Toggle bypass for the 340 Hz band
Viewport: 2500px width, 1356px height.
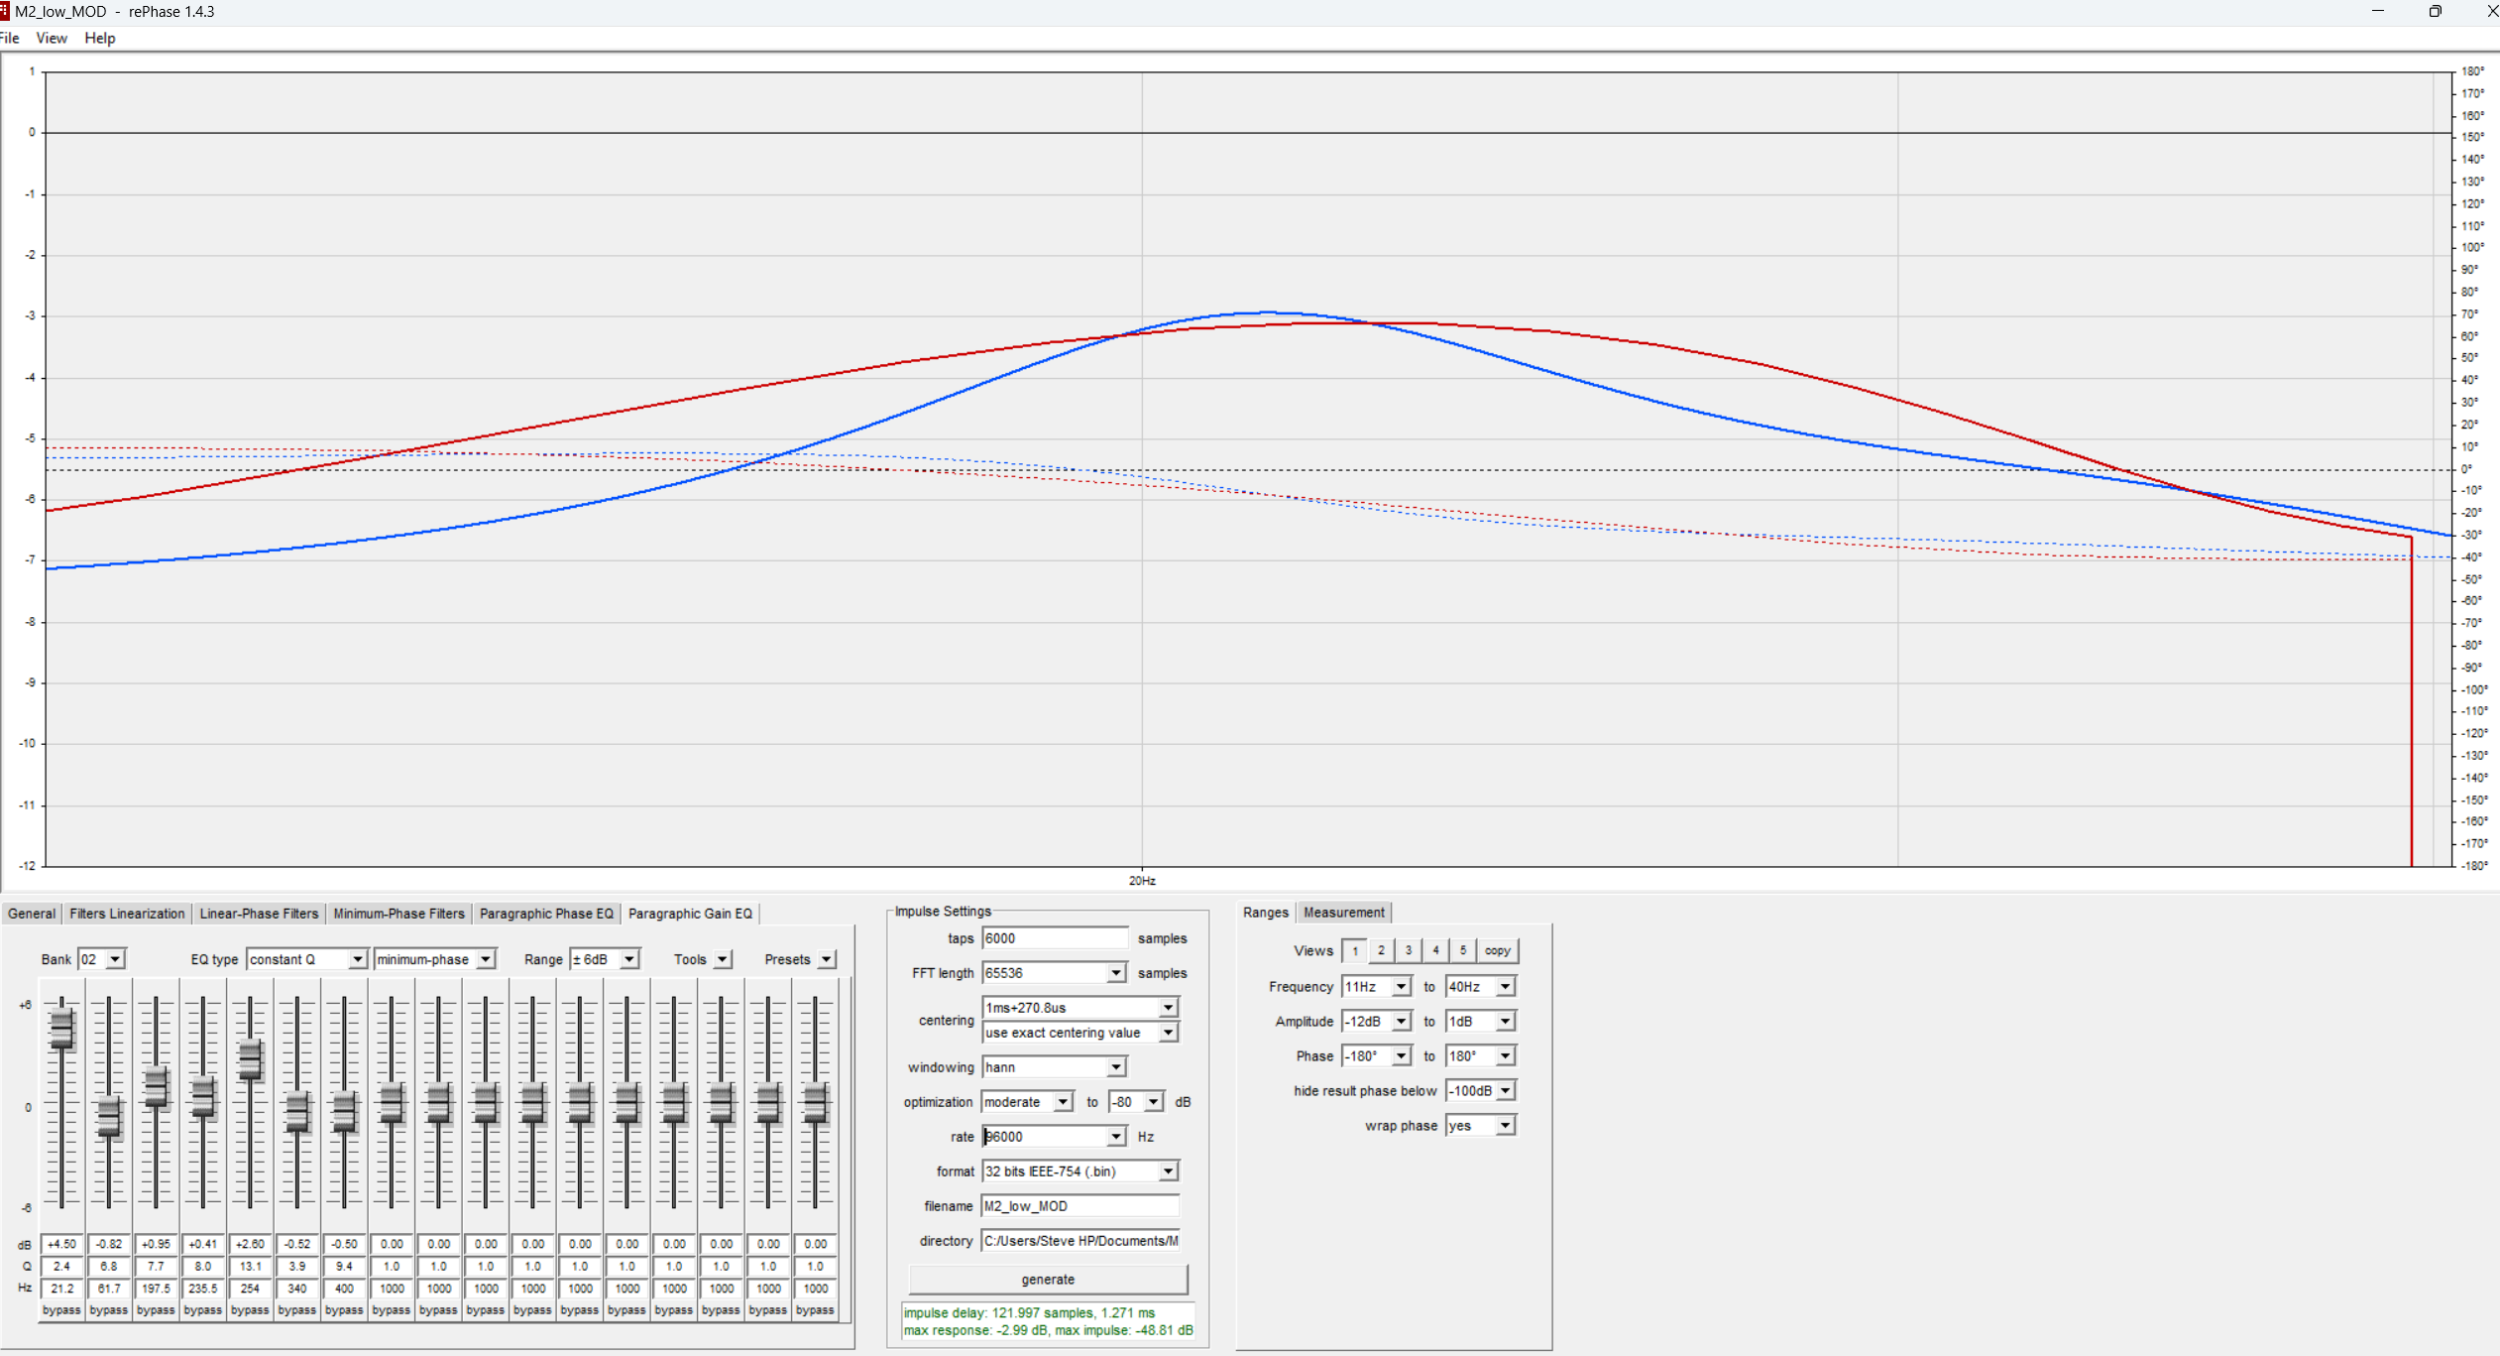click(297, 1310)
